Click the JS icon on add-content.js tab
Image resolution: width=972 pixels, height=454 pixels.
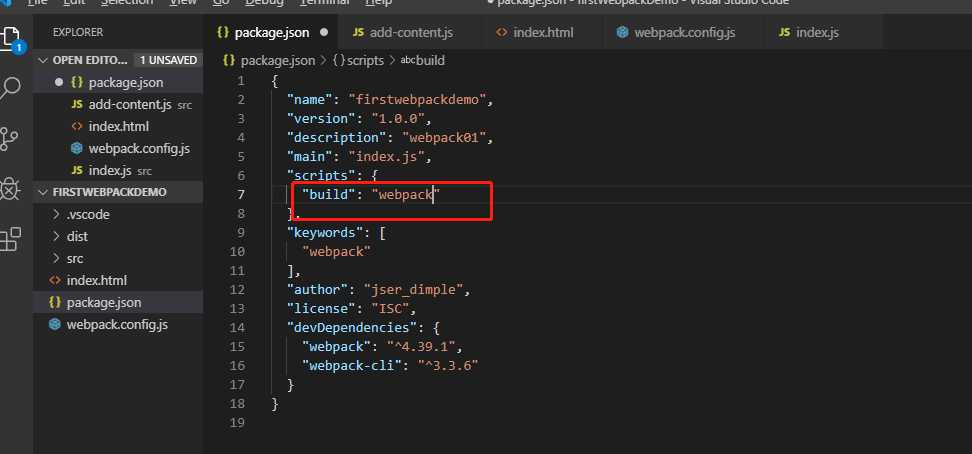tap(358, 32)
